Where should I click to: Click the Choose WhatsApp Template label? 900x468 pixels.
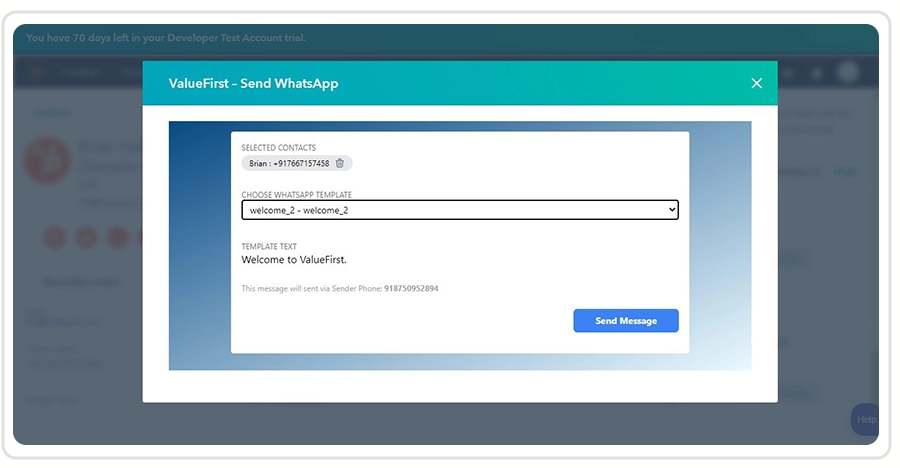(x=296, y=195)
